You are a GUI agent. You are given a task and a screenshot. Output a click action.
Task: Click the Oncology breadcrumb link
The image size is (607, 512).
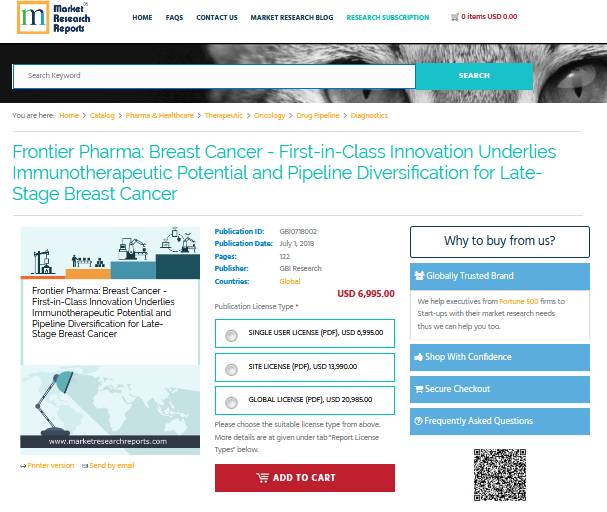269,116
